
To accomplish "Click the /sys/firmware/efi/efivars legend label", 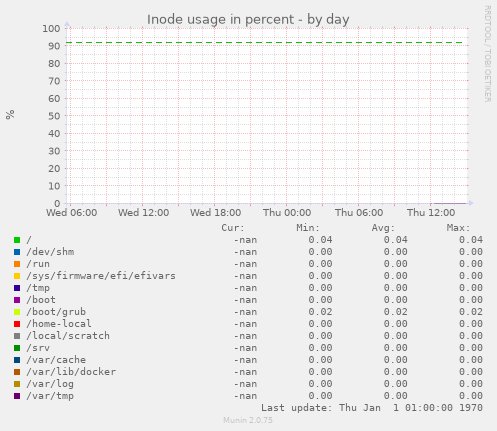I will (x=101, y=276).
